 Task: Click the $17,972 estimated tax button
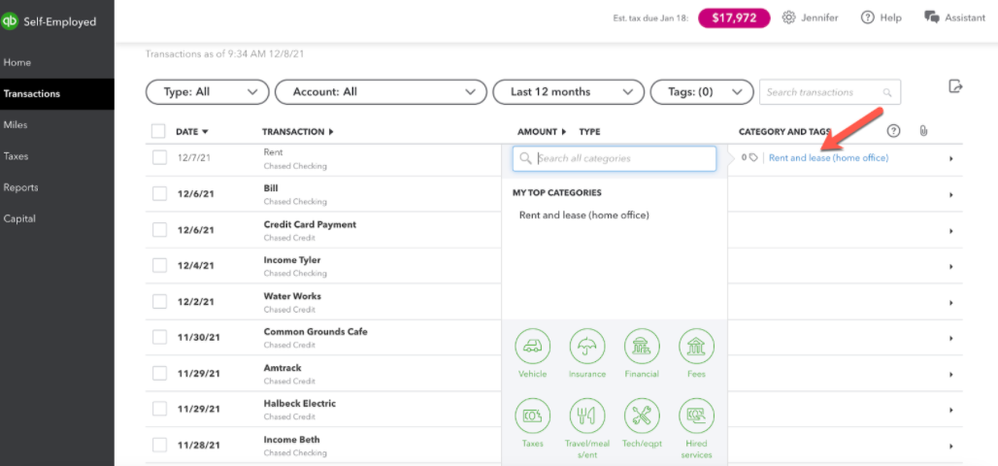pyautogui.click(x=734, y=18)
